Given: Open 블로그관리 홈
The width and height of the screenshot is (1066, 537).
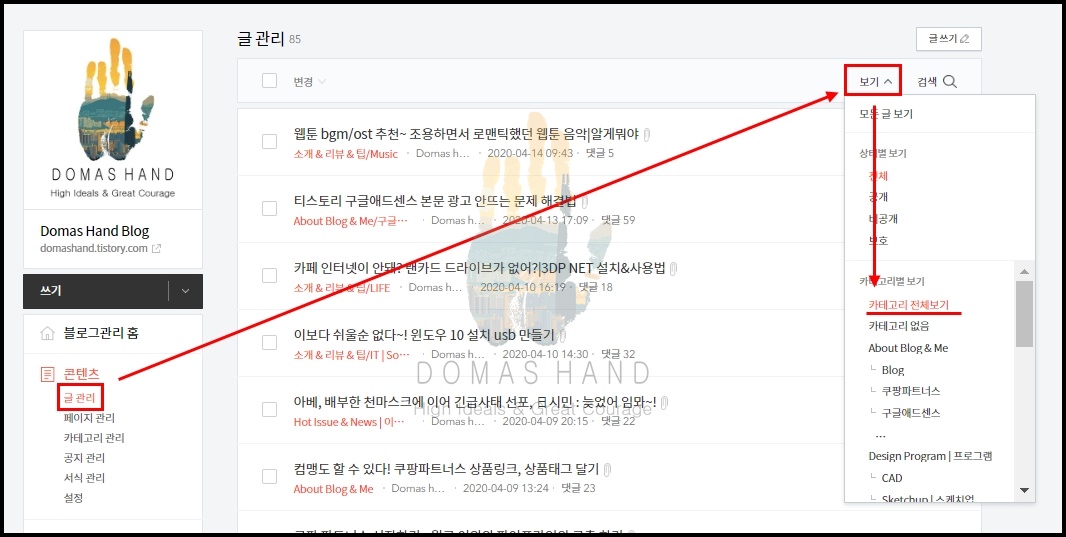Looking at the screenshot, I should (101, 333).
